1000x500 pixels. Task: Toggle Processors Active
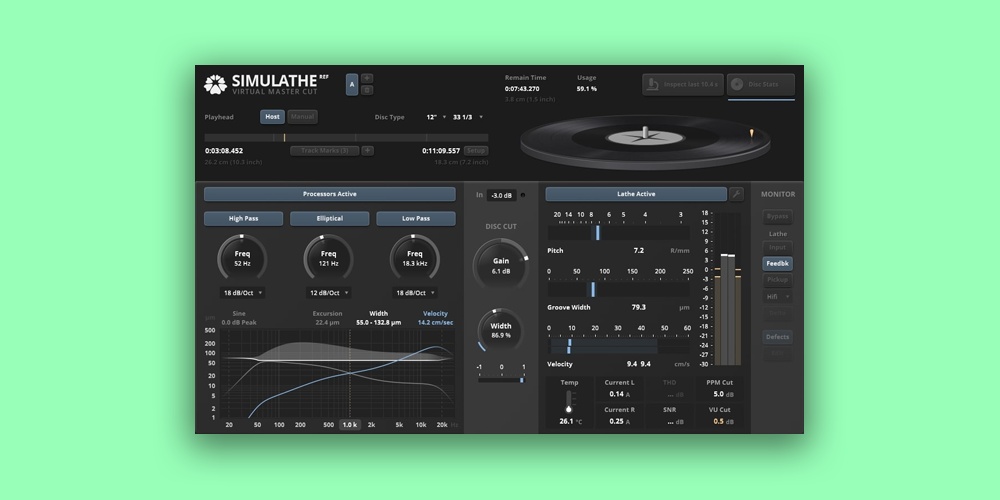point(330,194)
